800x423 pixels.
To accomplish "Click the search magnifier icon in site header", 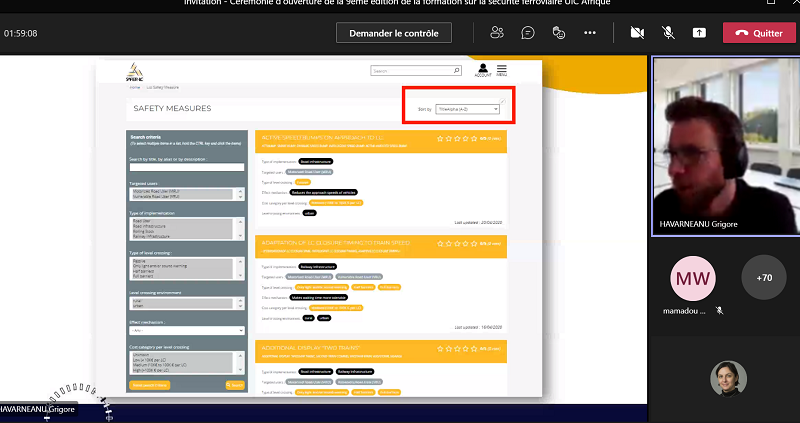I will (x=457, y=71).
